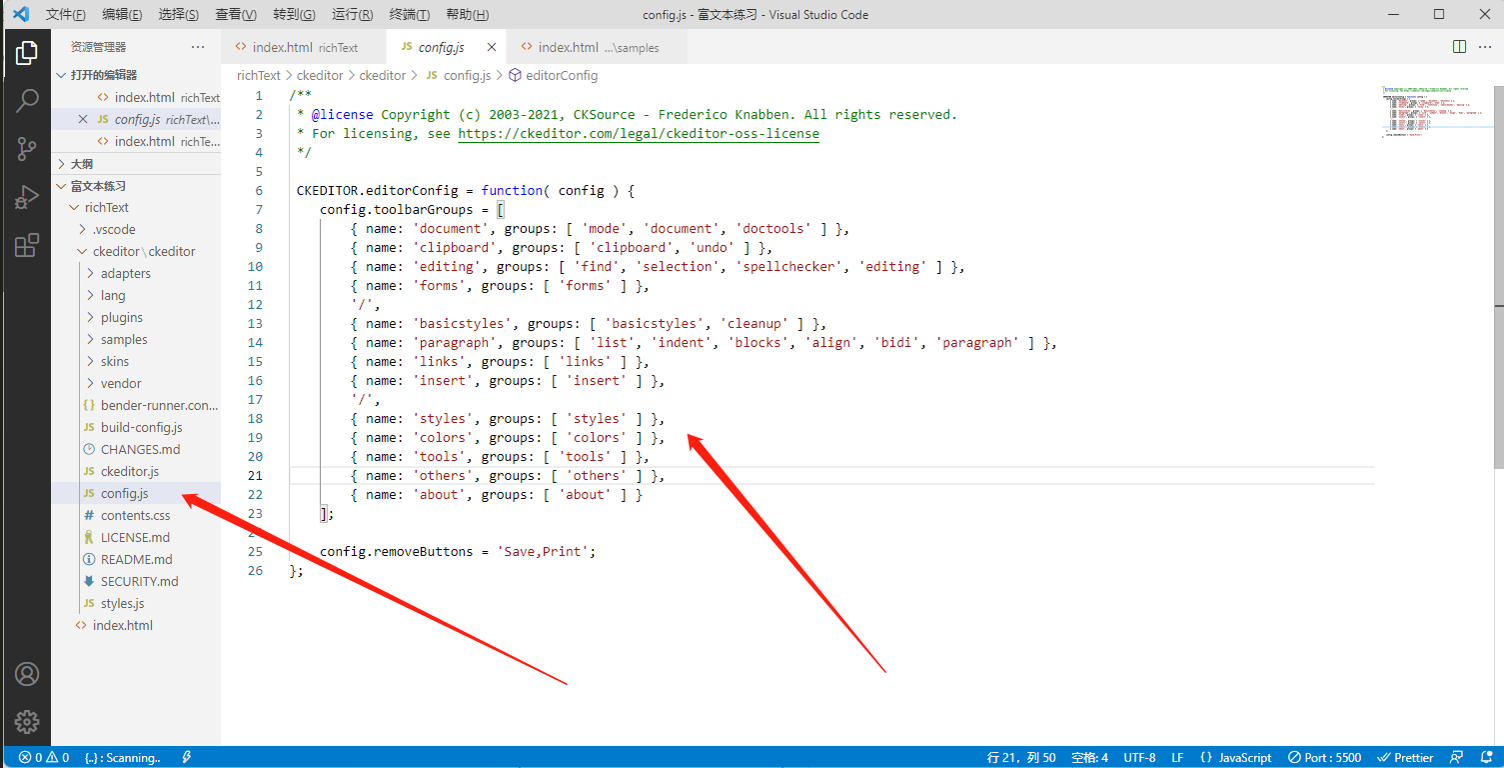Open the Extensions view icon
This screenshot has width=1504, height=768.
(27, 245)
